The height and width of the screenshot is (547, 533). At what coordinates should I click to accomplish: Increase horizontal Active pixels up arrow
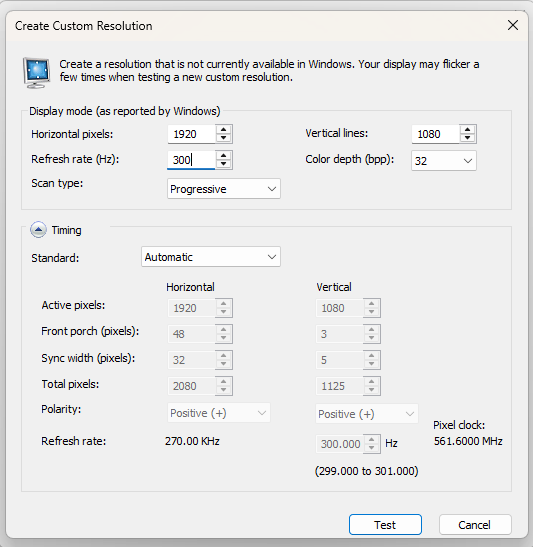pos(224,304)
